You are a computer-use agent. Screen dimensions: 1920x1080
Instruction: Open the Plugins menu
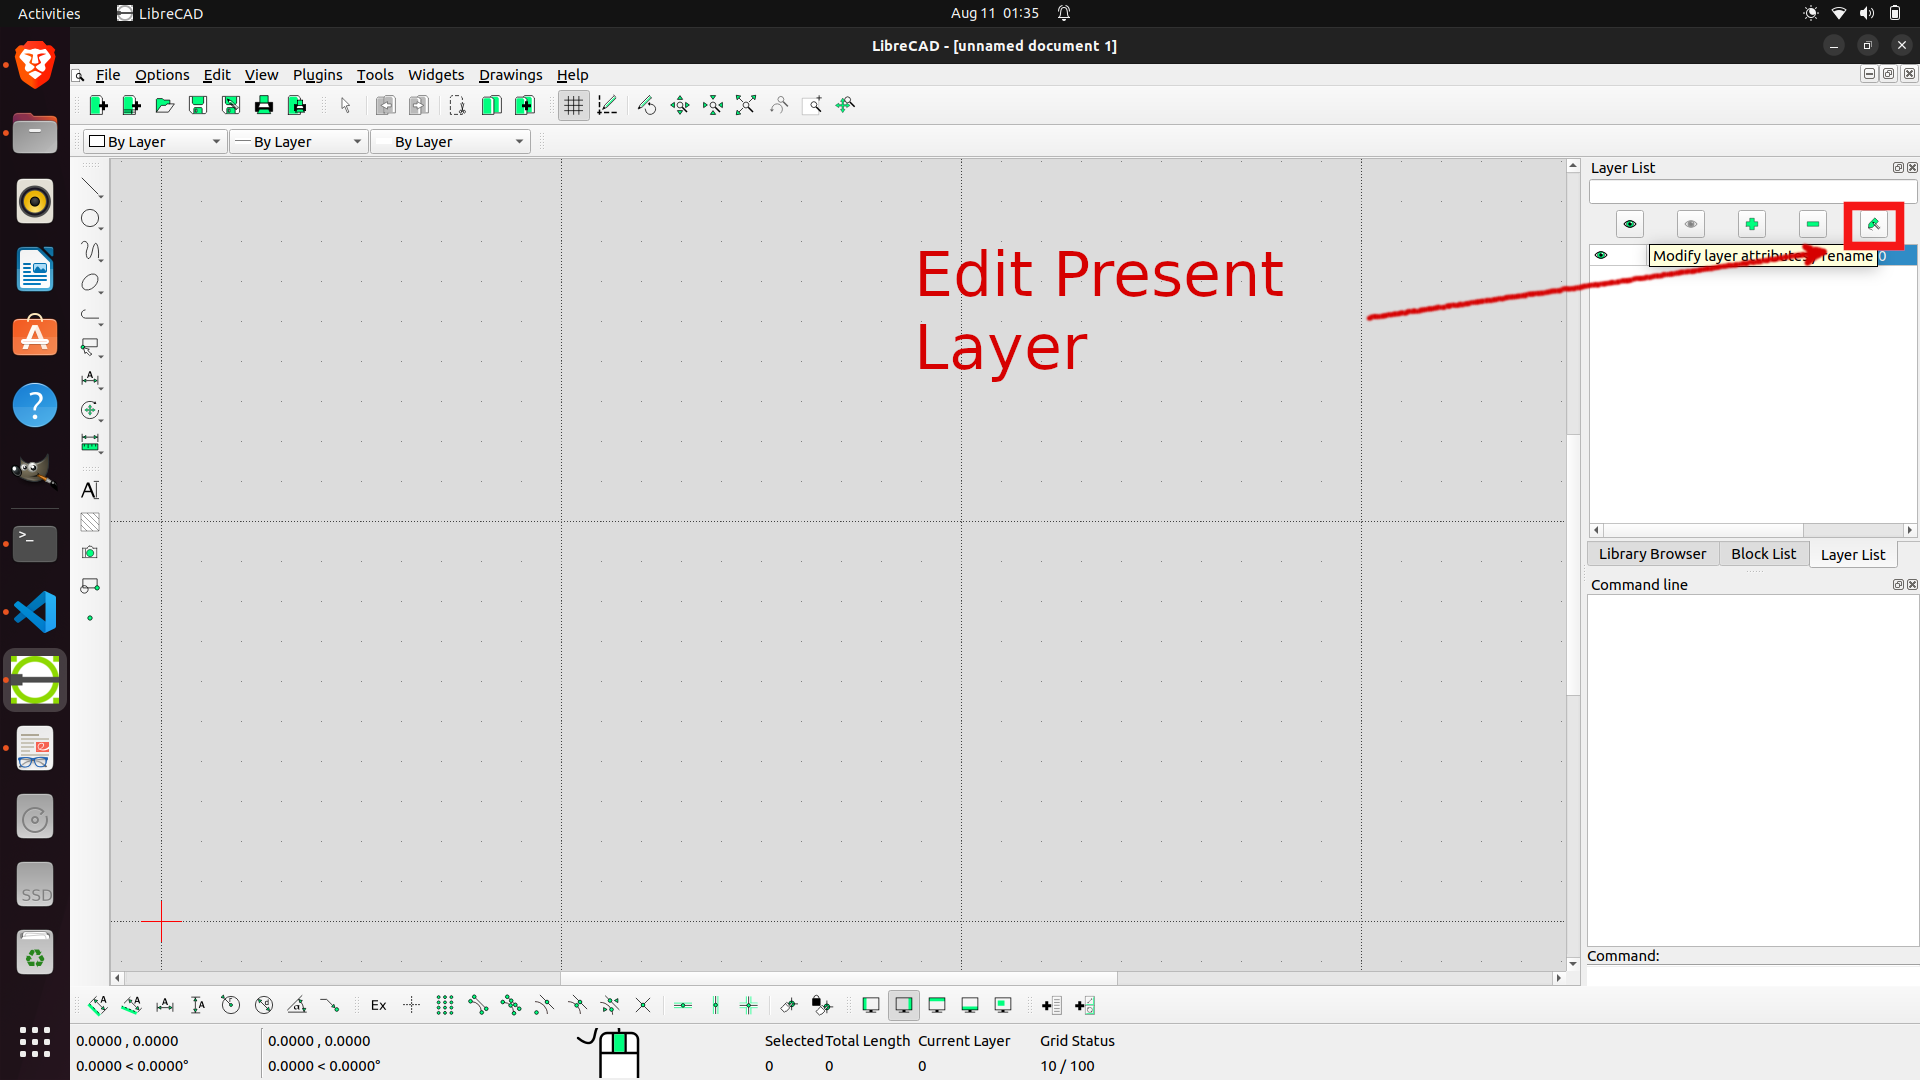click(318, 74)
